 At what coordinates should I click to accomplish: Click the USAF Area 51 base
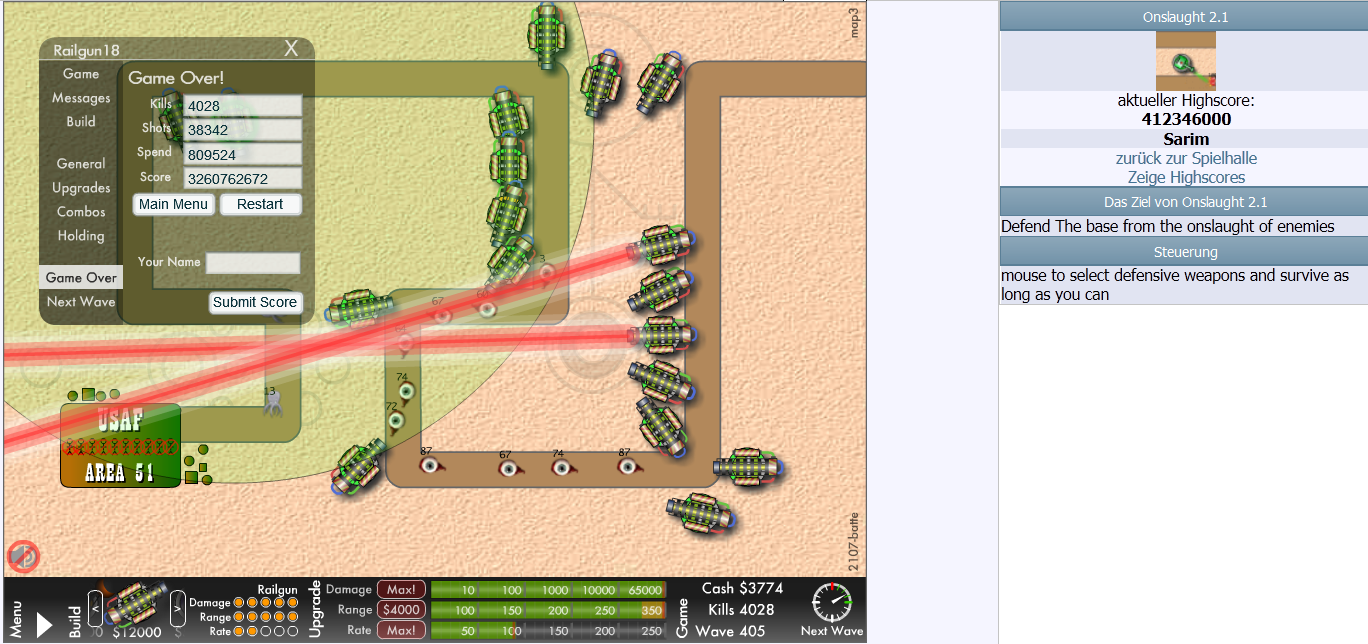point(120,445)
